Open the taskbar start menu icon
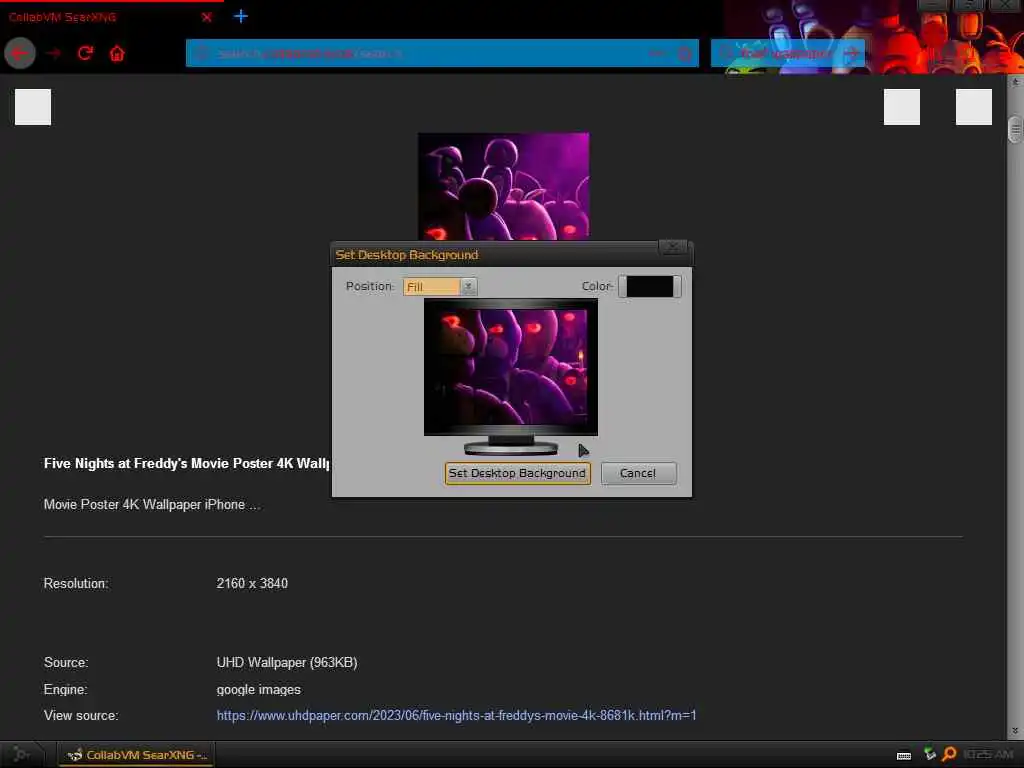The image size is (1024, 768). point(22,755)
